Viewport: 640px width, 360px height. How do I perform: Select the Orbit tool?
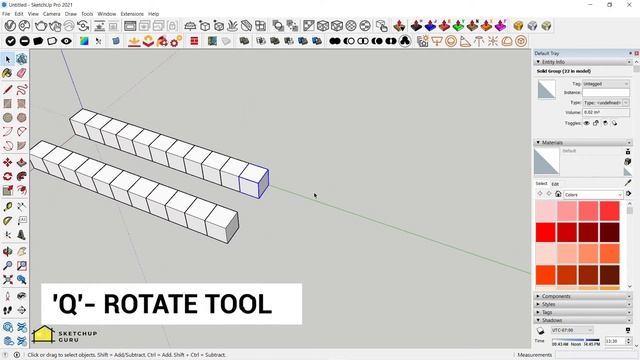pos(7,251)
